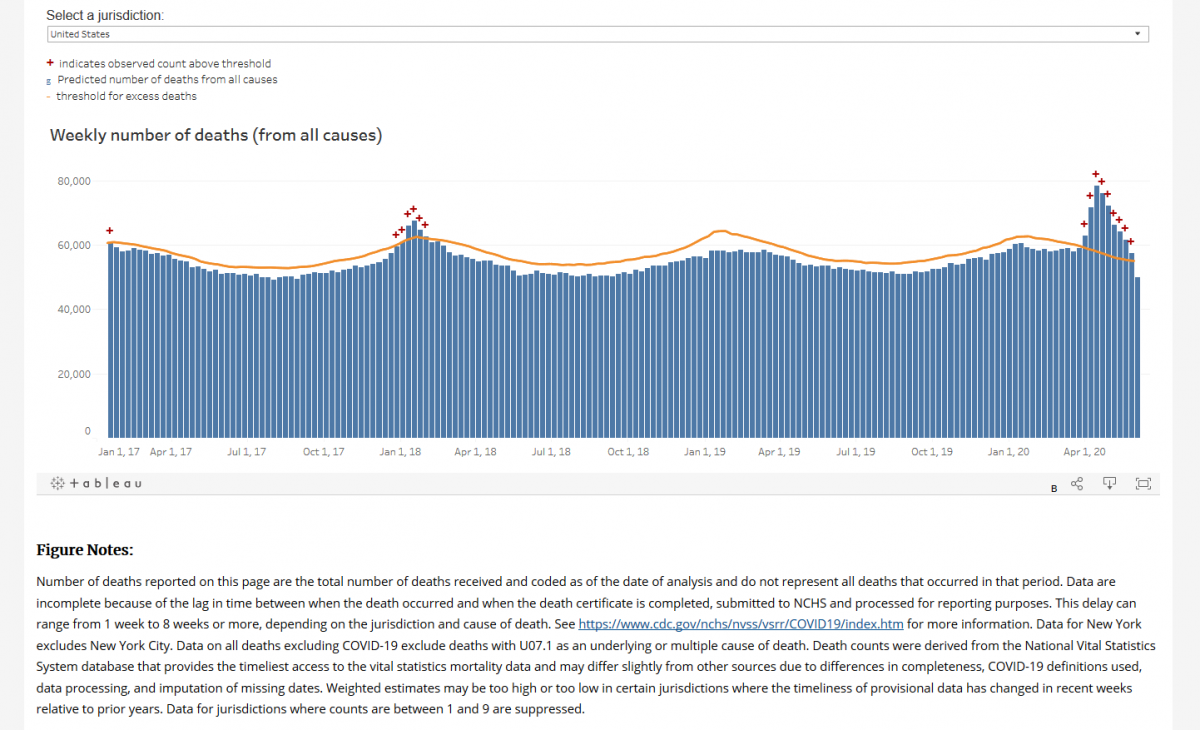
Task: Select 'threshold for excess deaths' legend entry
Action: click(126, 96)
